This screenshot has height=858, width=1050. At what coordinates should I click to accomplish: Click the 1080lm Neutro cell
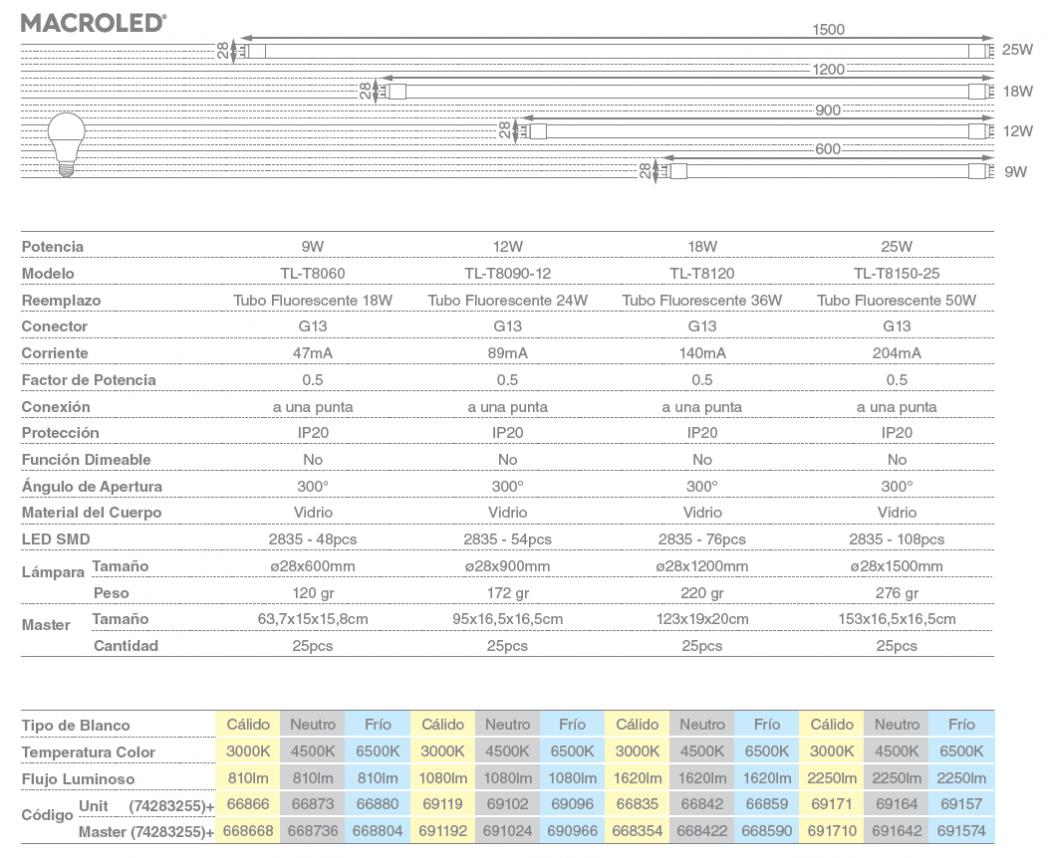[508, 778]
